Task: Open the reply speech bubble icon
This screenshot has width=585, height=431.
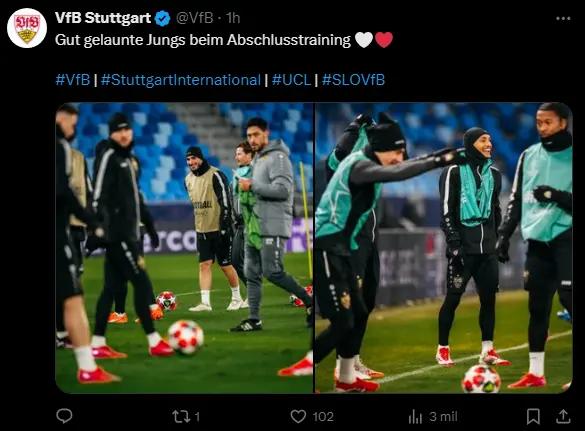Action: 64,416
